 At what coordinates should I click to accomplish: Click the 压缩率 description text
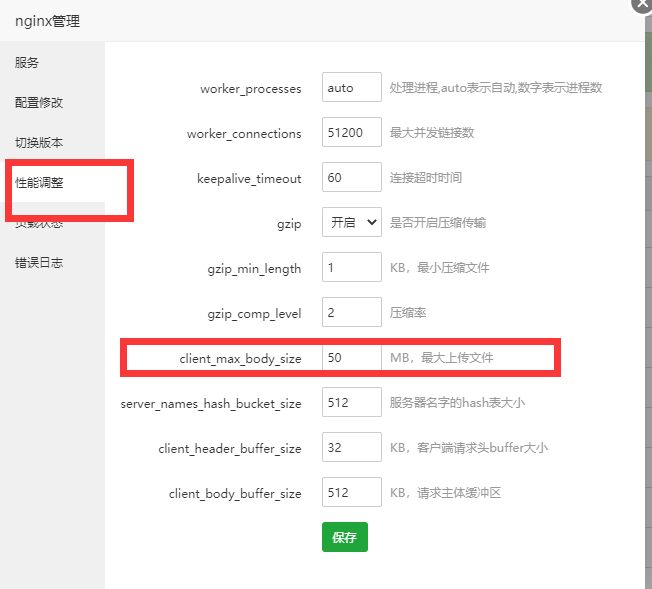click(x=408, y=312)
